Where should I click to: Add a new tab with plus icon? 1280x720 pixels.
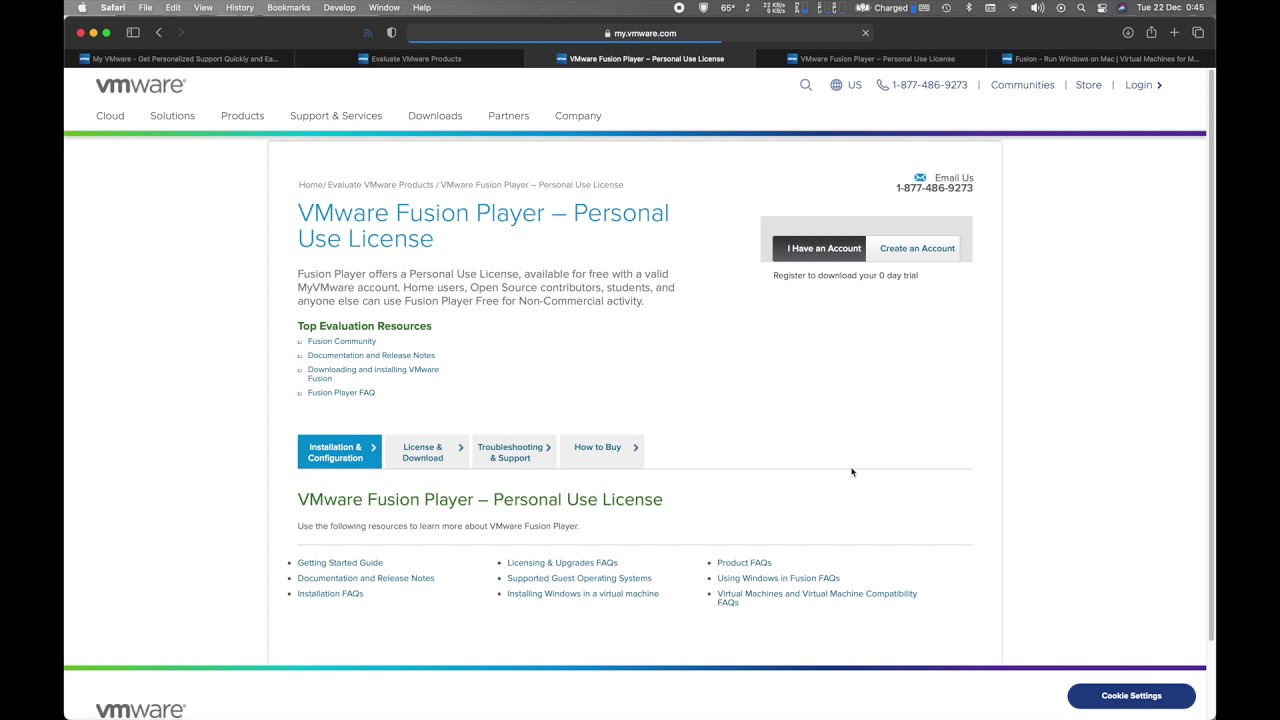pyautogui.click(x=1174, y=33)
